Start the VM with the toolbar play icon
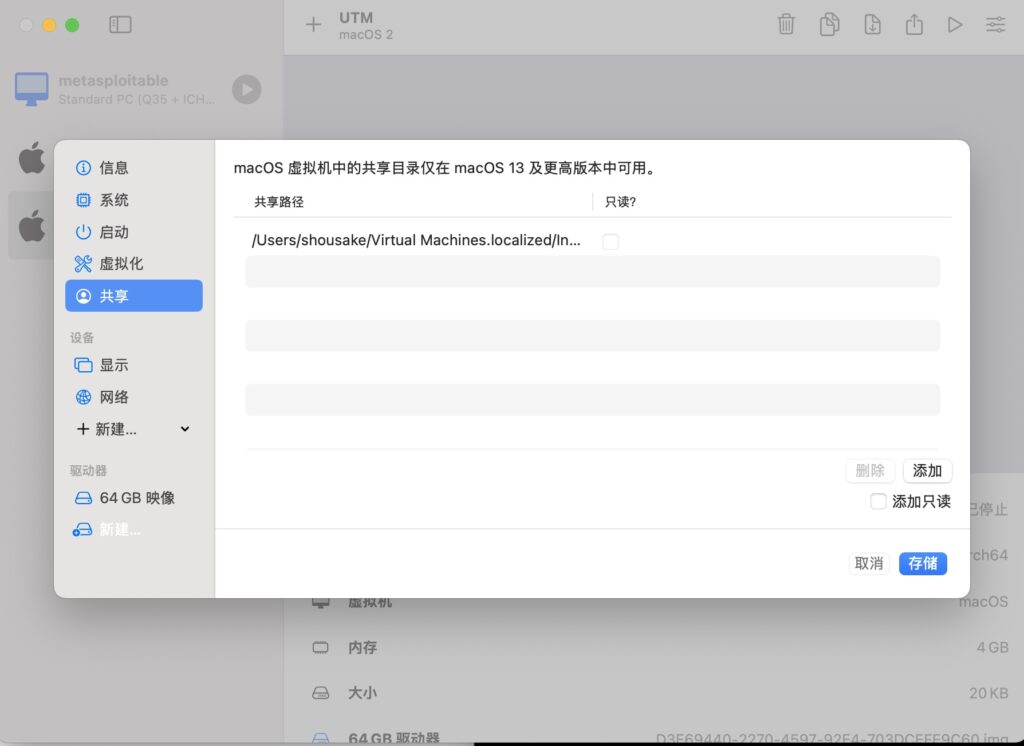This screenshot has width=1024, height=746. (x=955, y=25)
